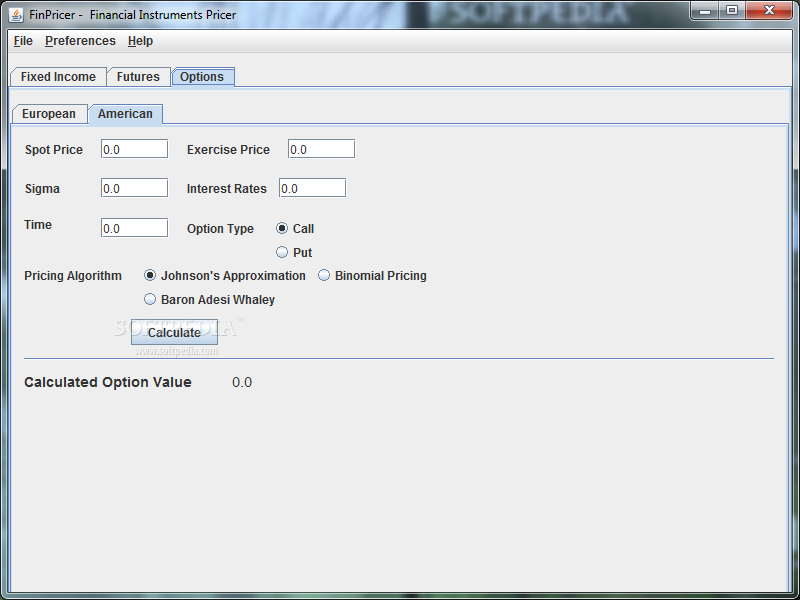800x600 pixels.
Task: Focus the Sigma input field
Action: [134, 188]
